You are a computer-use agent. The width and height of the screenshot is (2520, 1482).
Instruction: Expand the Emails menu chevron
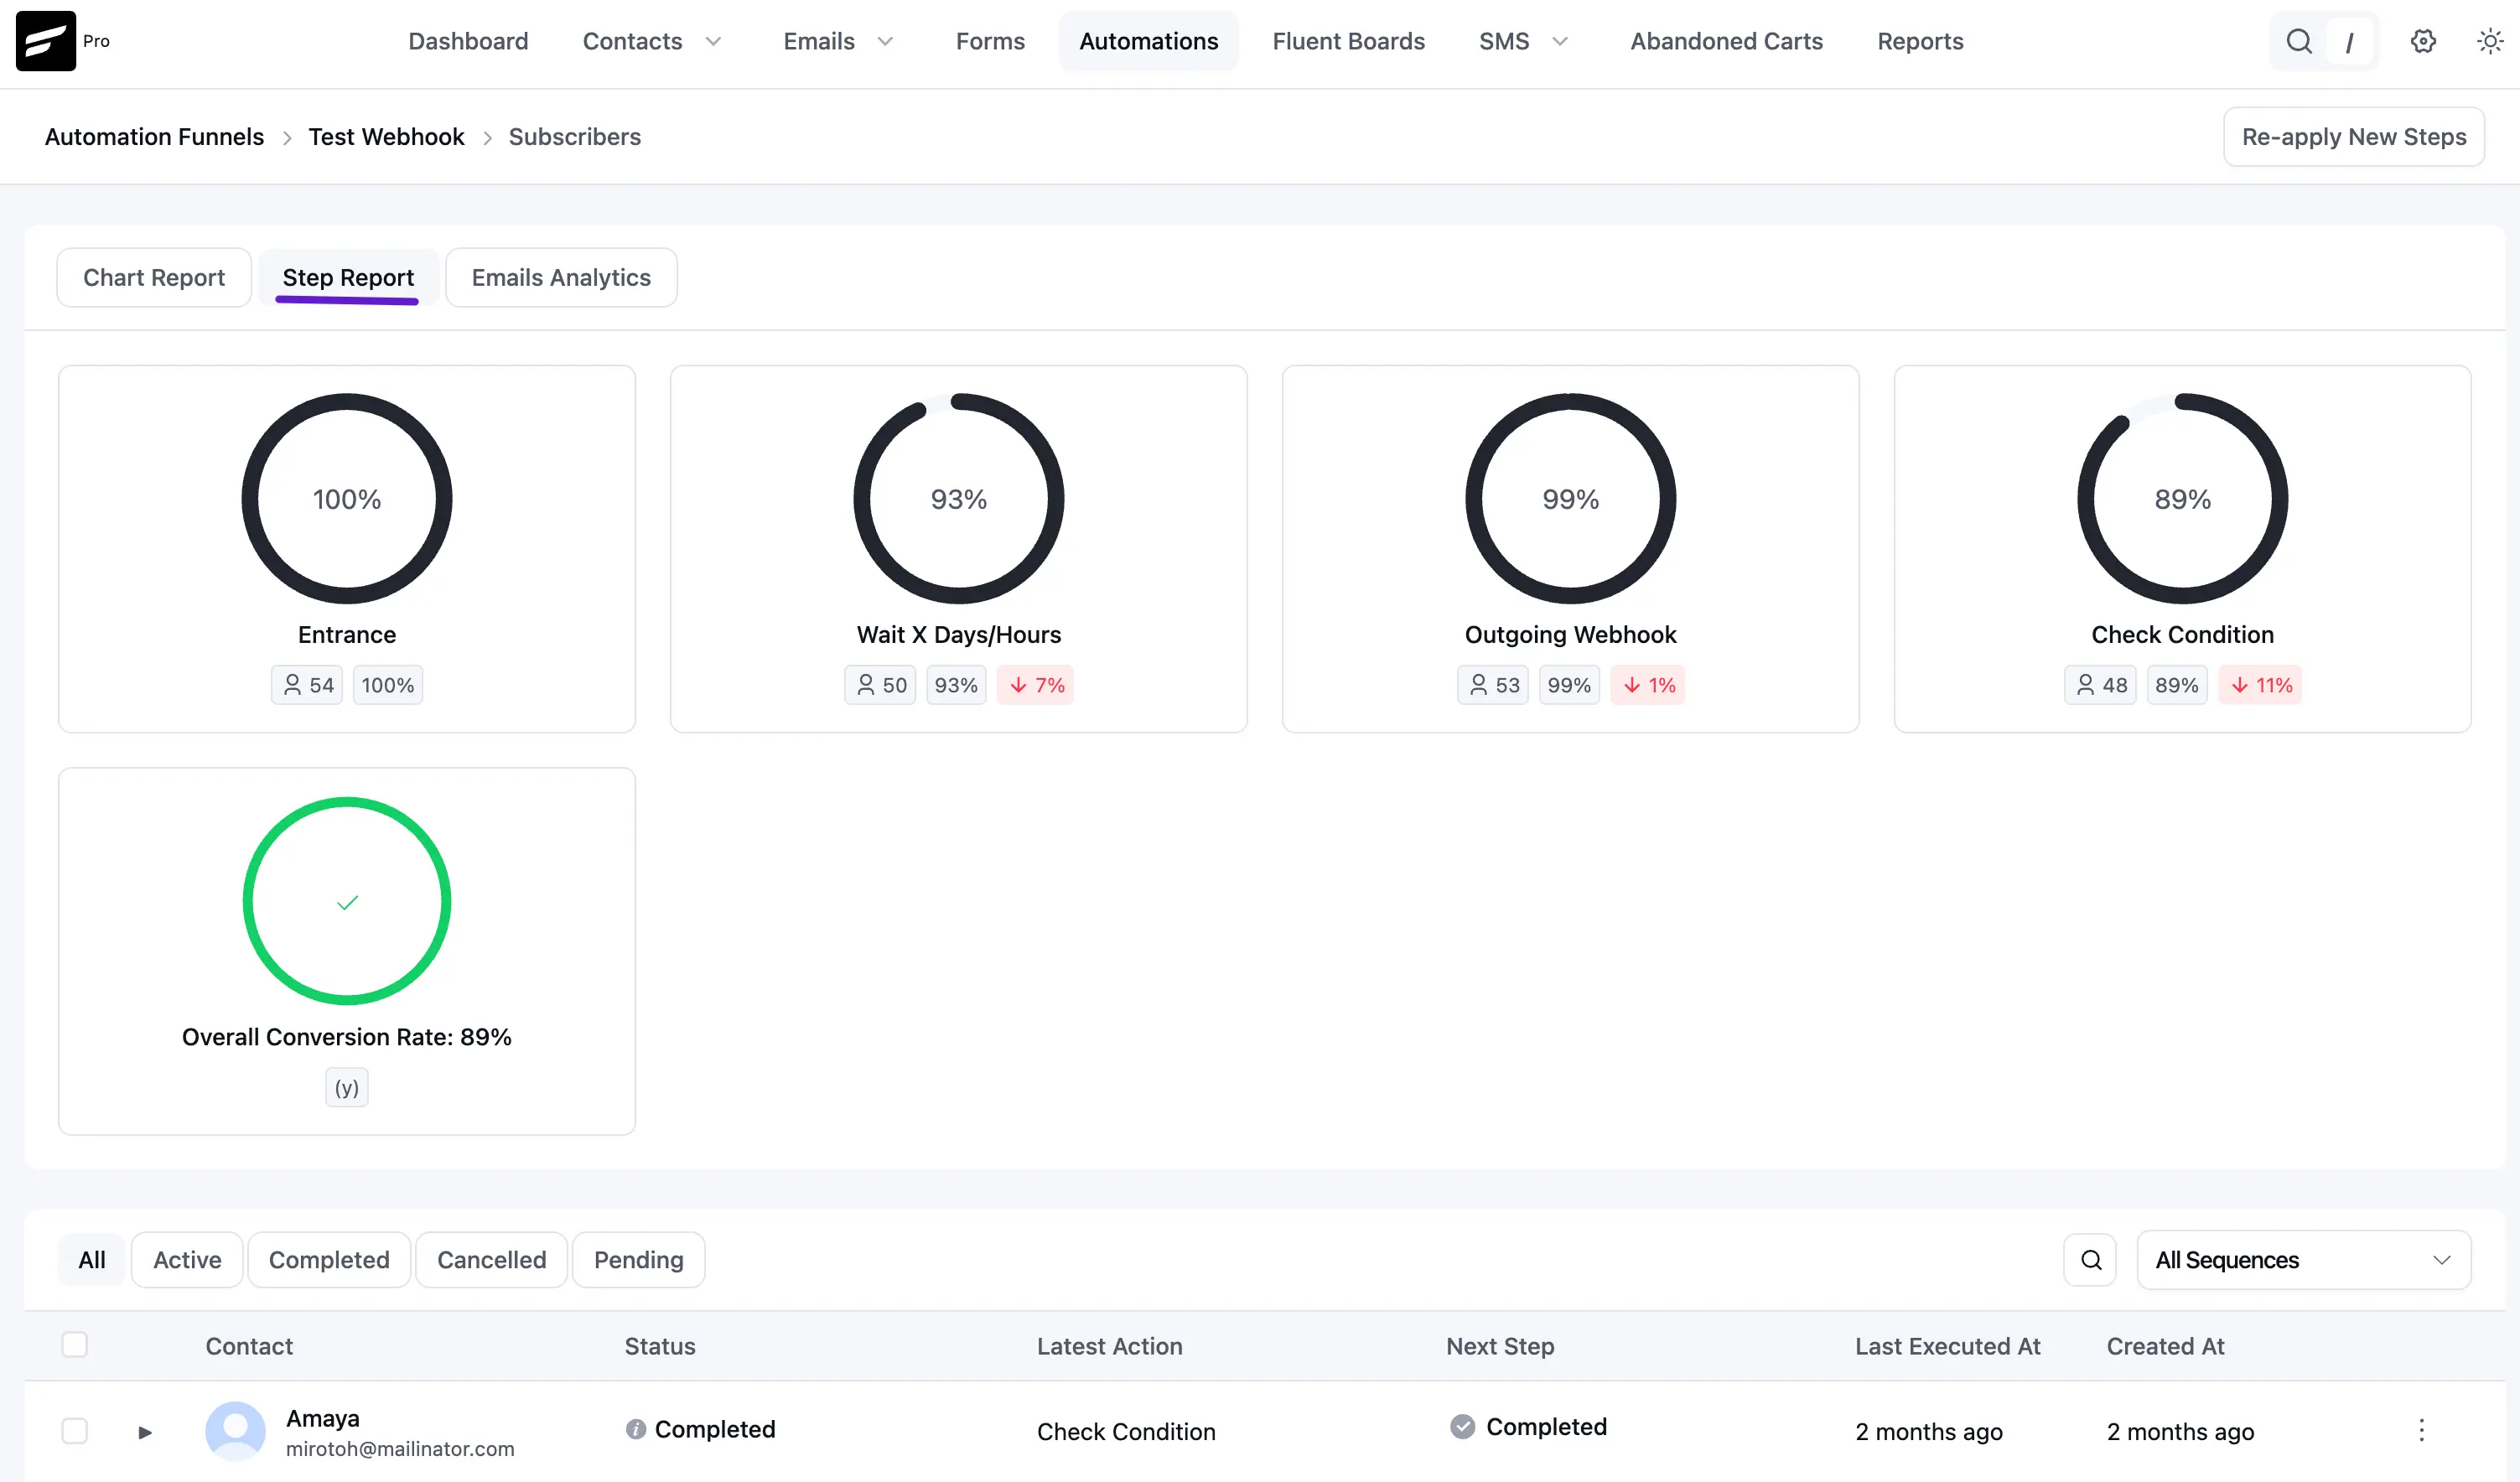tap(885, 42)
